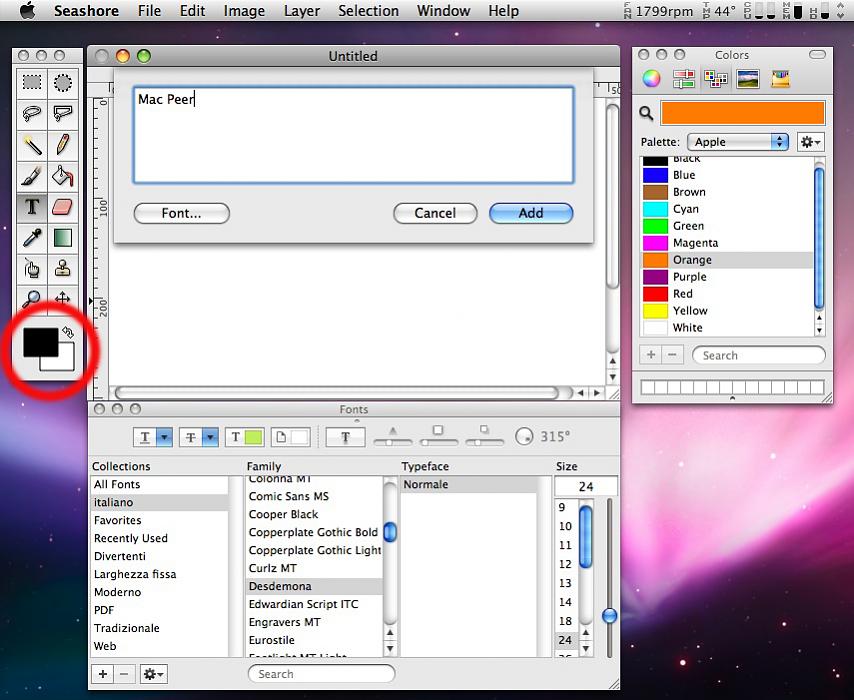Select the eyedropper tool
854x700 pixels.
[x=32, y=238]
